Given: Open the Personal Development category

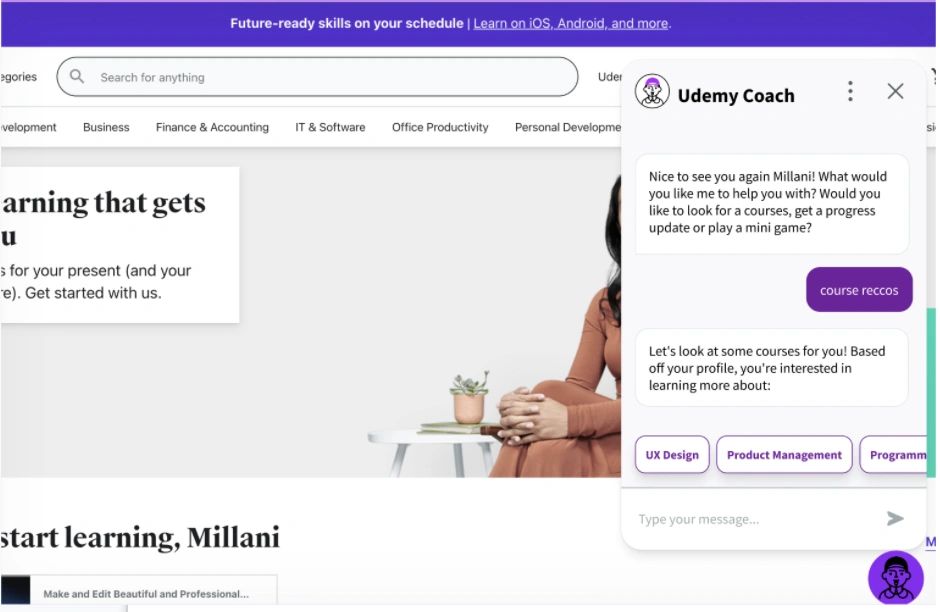Looking at the screenshot, I should 568,127.
